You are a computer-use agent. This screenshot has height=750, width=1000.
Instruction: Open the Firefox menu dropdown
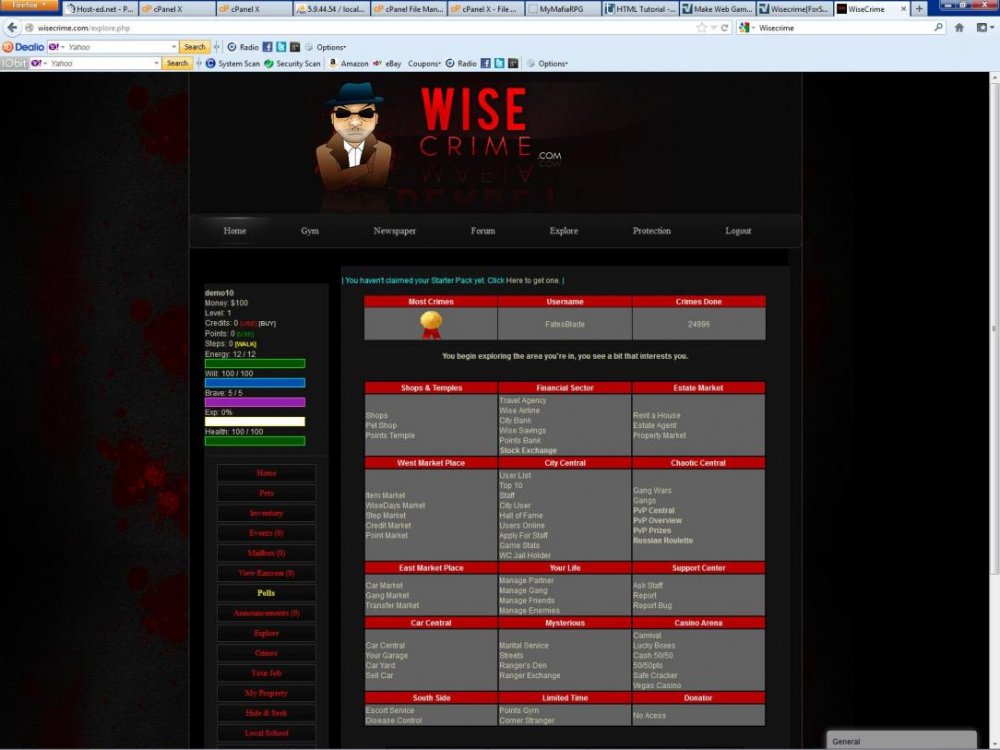(x=29, y=5)
